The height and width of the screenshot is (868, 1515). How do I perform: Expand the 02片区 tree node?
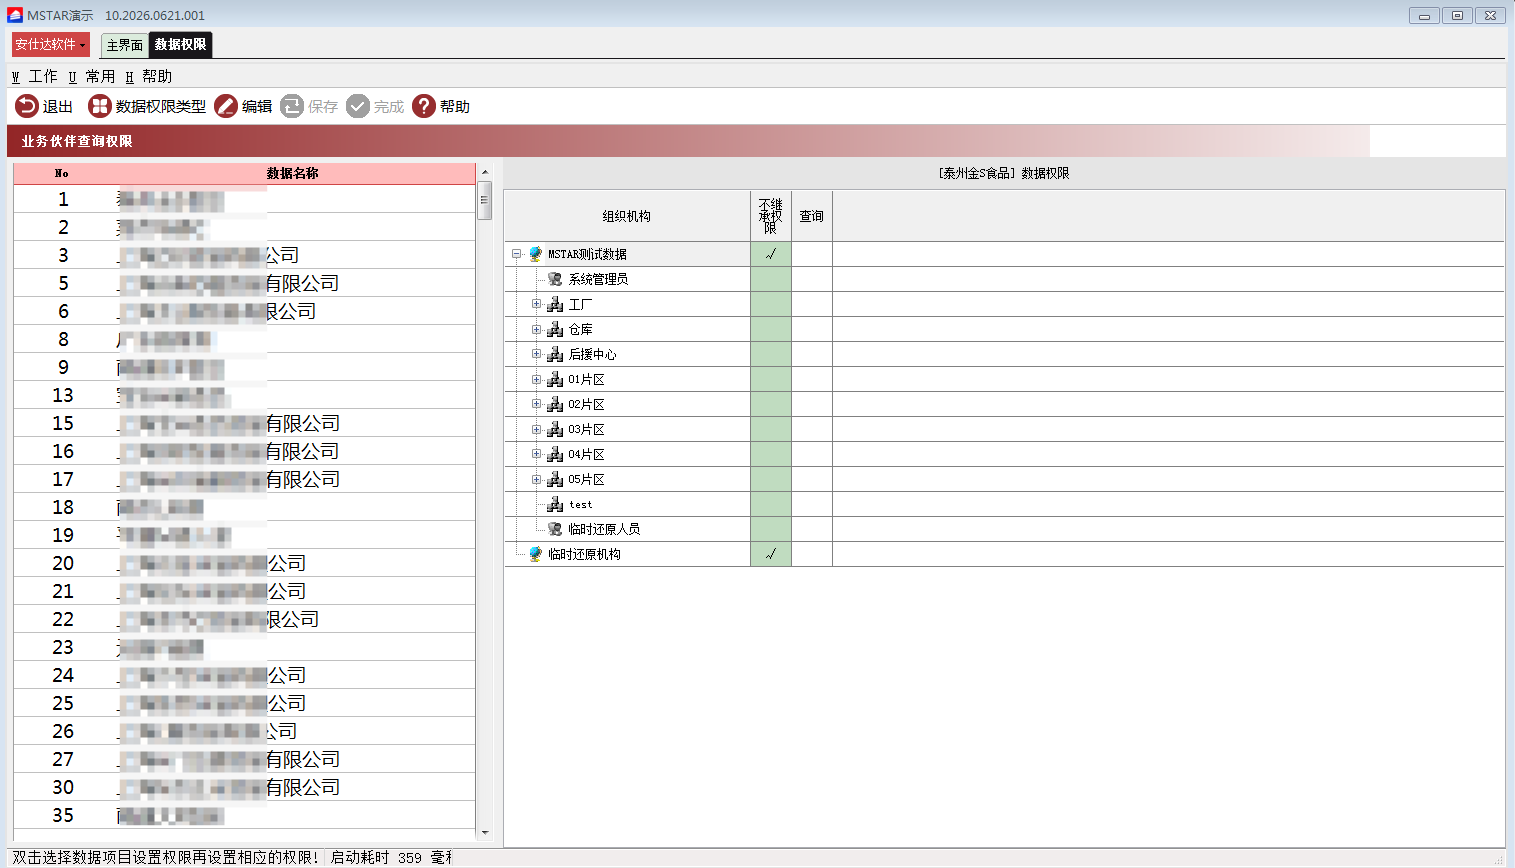pyautogui.click(x=536, y=404)
